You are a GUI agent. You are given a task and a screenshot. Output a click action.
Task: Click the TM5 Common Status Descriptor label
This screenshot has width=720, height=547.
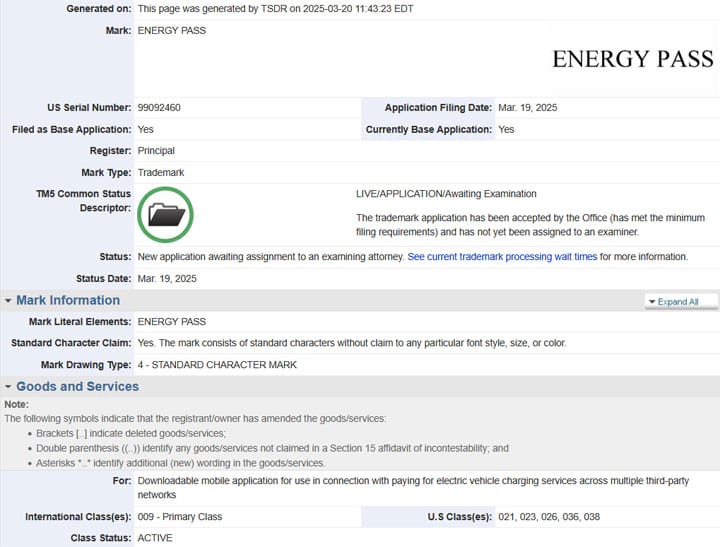[83, 201]
